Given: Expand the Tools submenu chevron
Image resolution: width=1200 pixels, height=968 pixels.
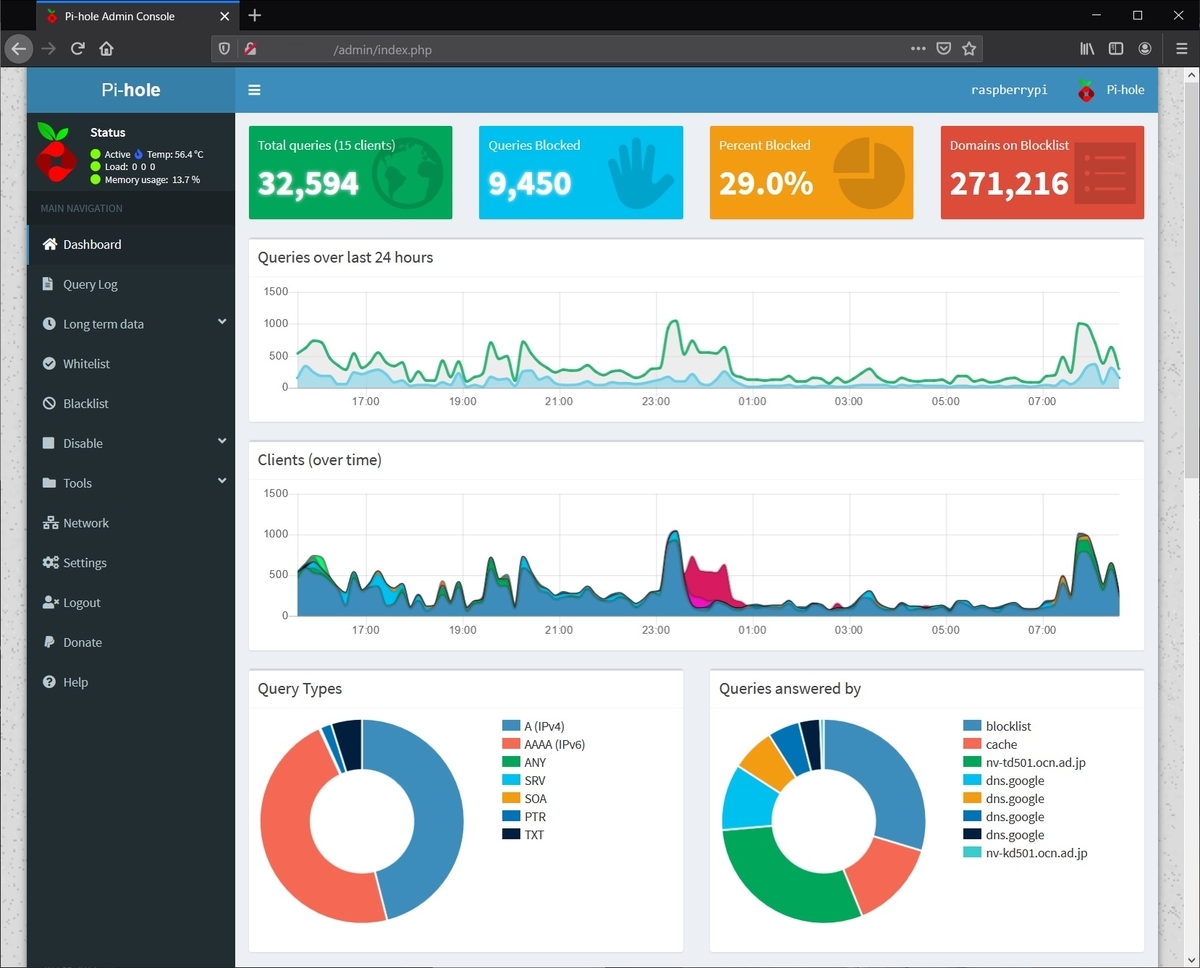Looking at the screenshot, I should (x=222, y=481).
